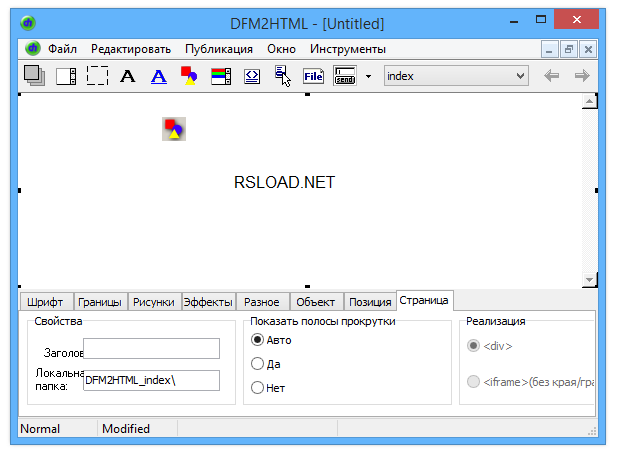Select the colored shapes image tool in toolbar
632x462 pixels.
(x=189, y=76)
